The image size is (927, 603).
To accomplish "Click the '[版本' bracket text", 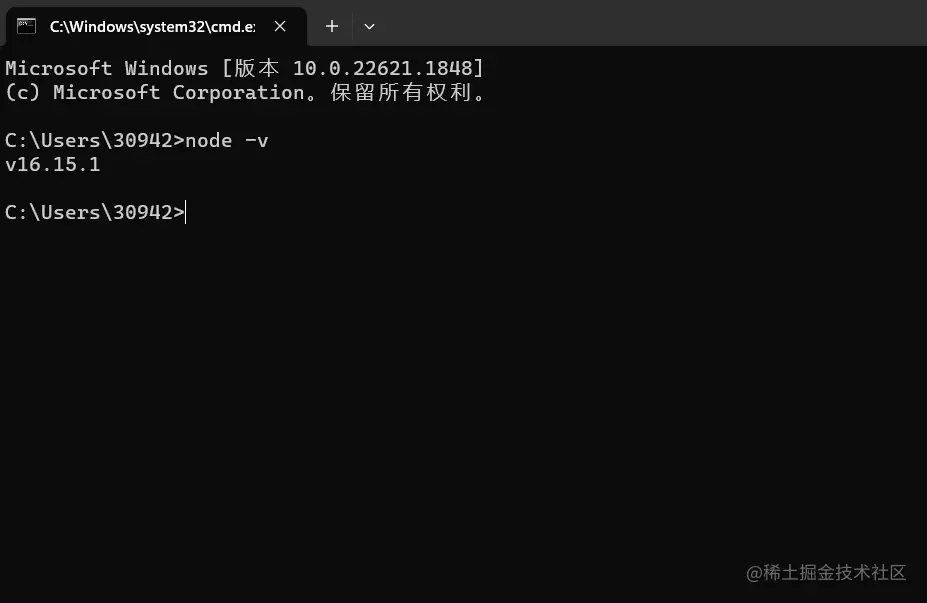I will click(x=252, y=68).
